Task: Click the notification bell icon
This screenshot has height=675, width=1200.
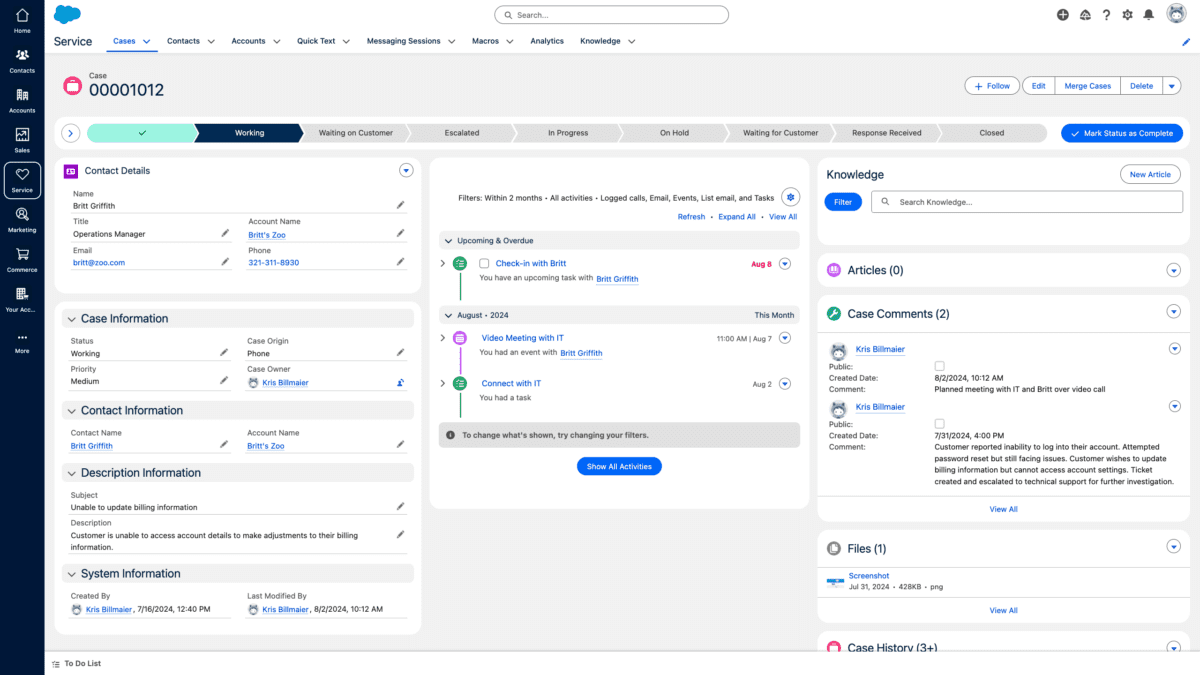Action: coord(1149,15)
